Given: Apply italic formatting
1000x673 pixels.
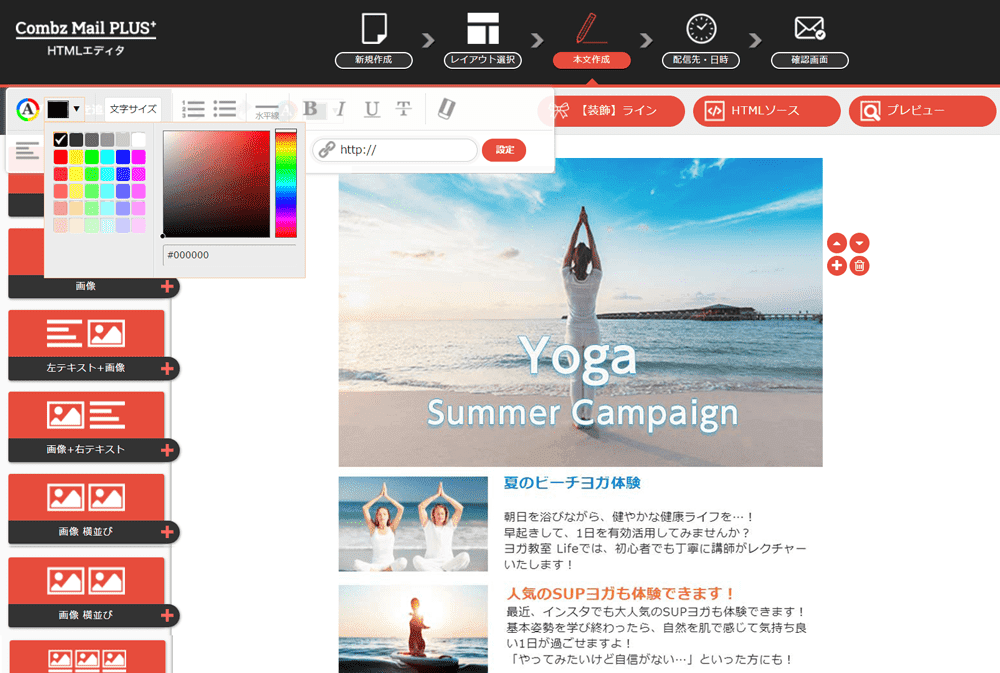Looking at the screenshot, I should [x=341, y=109].
